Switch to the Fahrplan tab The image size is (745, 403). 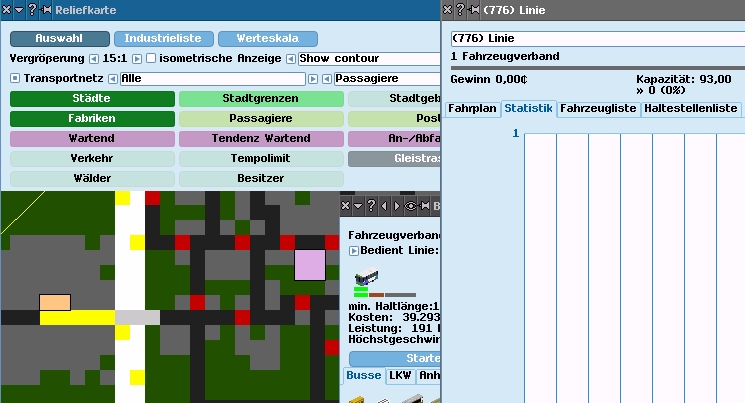click(472, 108)
